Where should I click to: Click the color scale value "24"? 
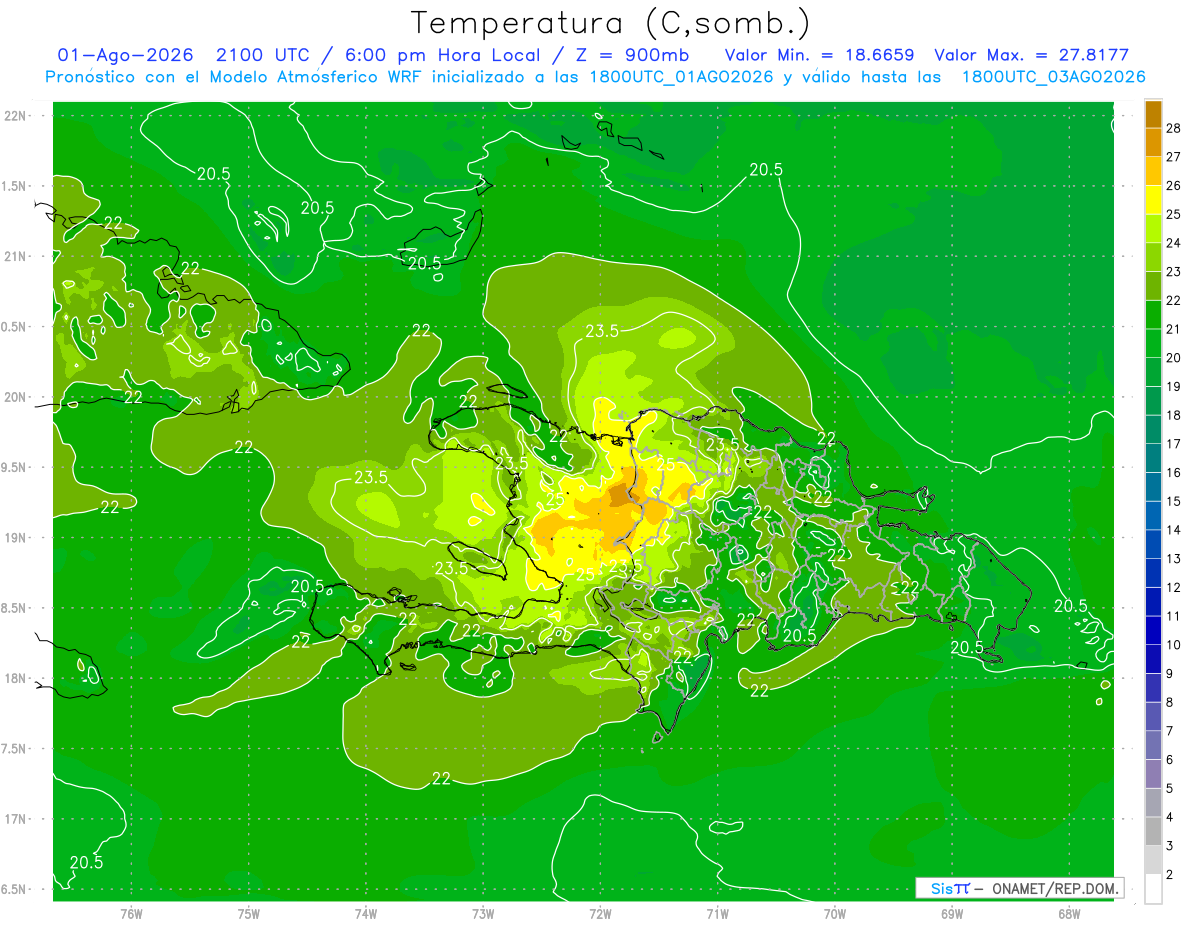(1173, 243)
